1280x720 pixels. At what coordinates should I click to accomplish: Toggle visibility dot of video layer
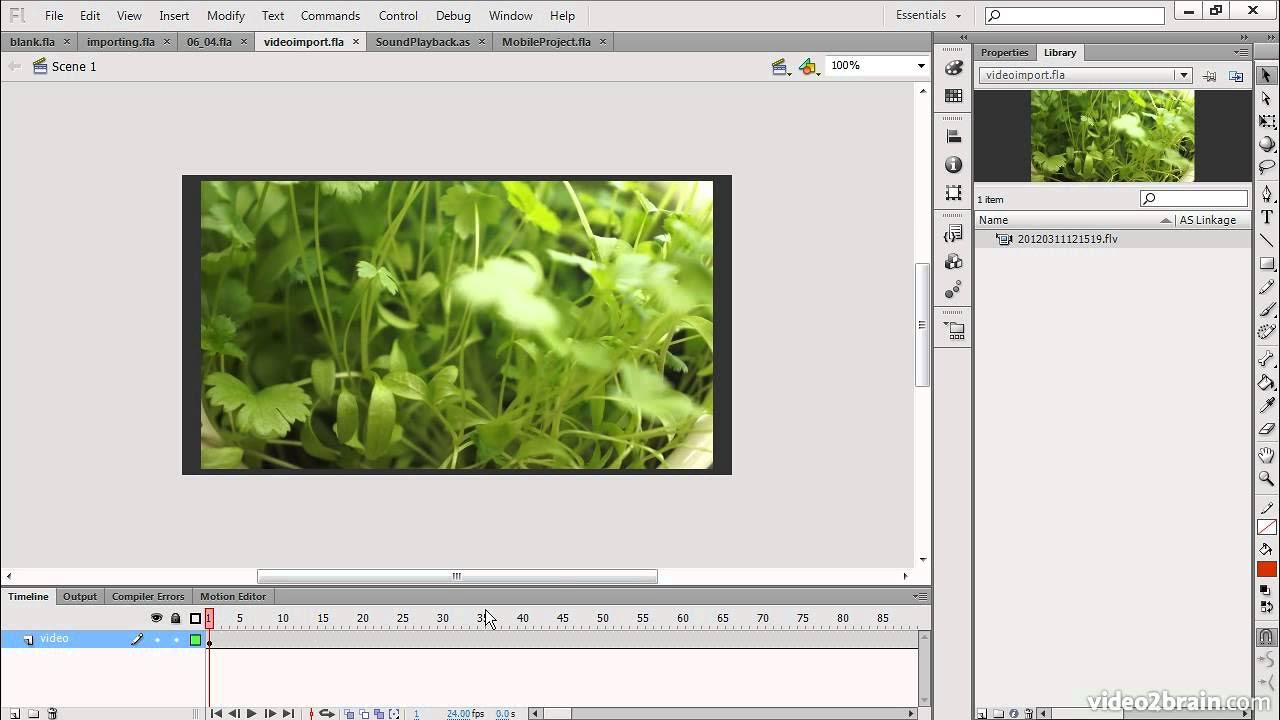point(157,640)
